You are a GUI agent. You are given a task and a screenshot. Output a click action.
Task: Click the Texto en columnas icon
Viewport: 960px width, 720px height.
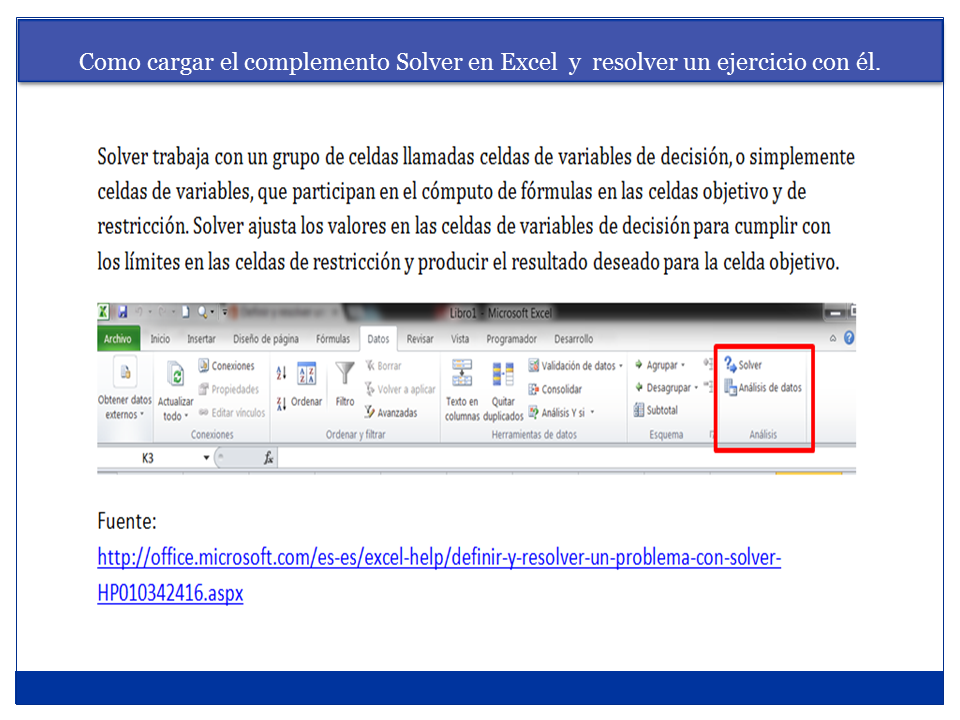pyautogui.click(x=462, y=373)
